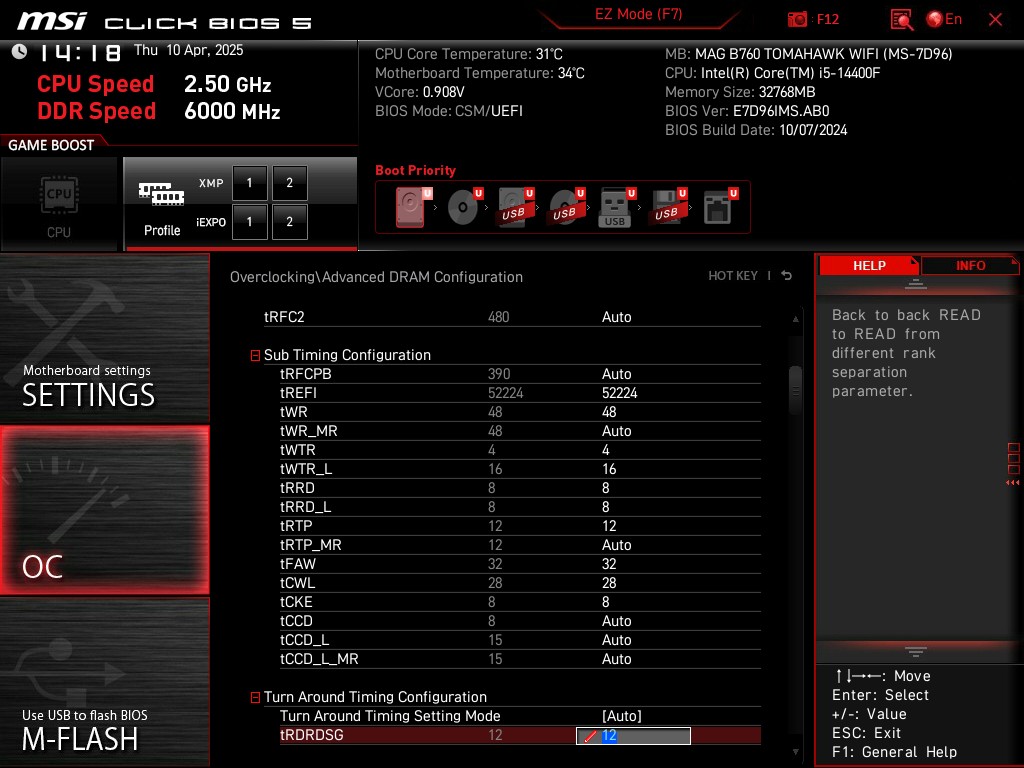Open the HOT KEY list

tap(733, 276)
